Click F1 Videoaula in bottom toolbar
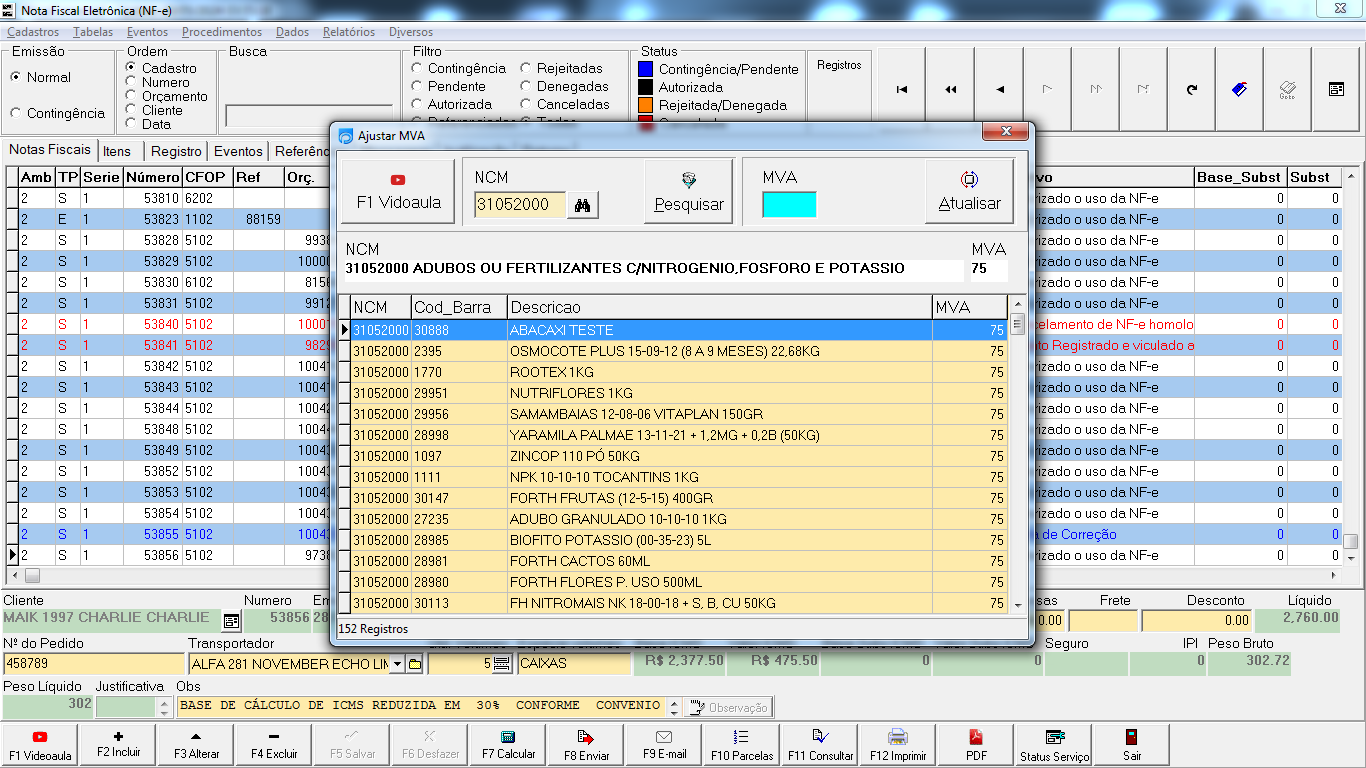Image resolution: width=1366 pixels, height=768 pixels. (40, 746)
